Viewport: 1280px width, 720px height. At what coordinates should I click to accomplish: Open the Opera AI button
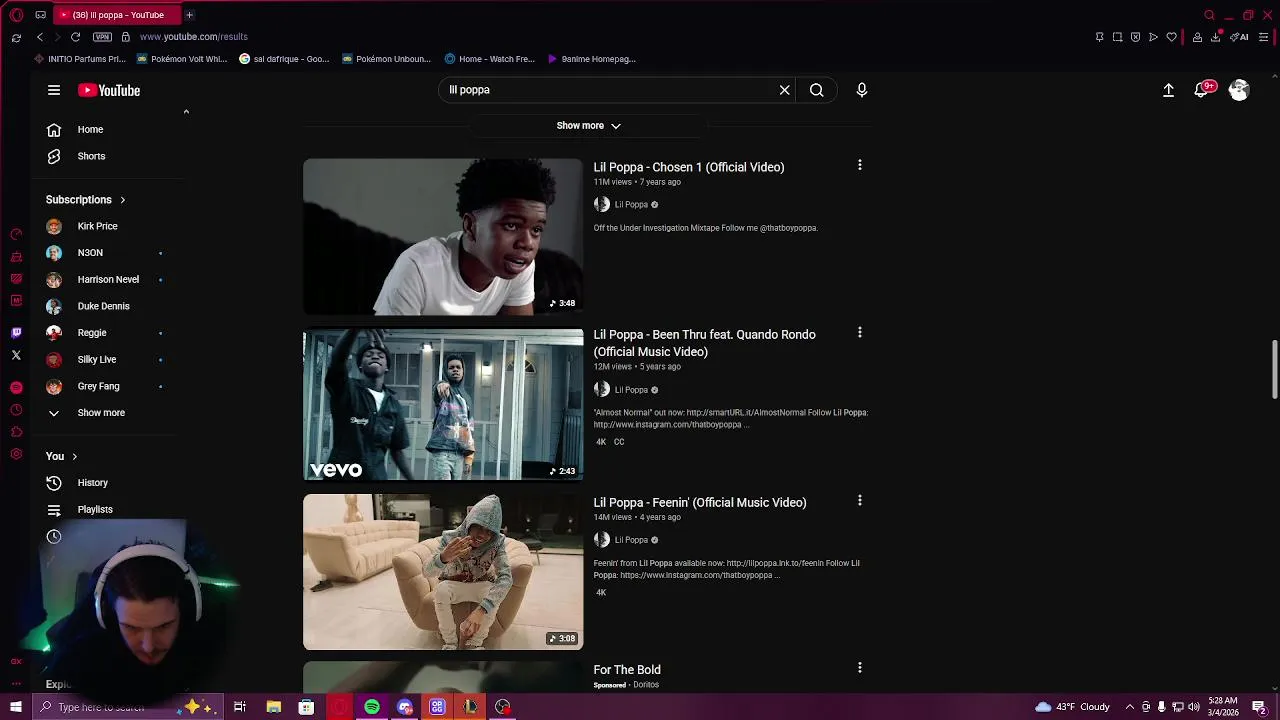coord(1240,37)
